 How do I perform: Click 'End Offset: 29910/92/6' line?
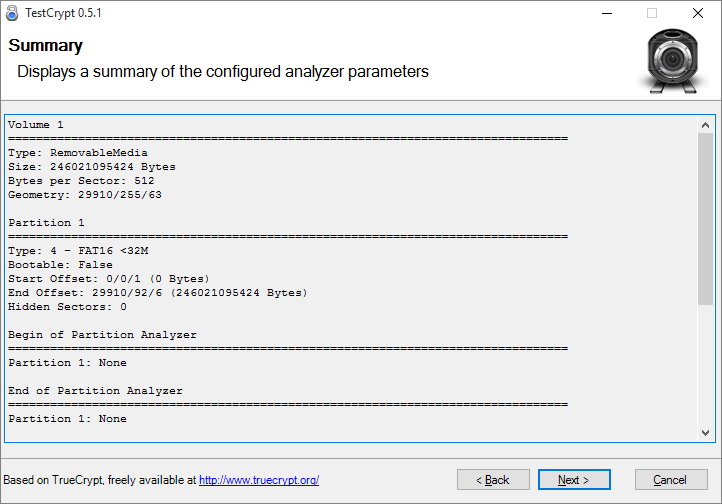pyautogui.click(x=157, y=293)
